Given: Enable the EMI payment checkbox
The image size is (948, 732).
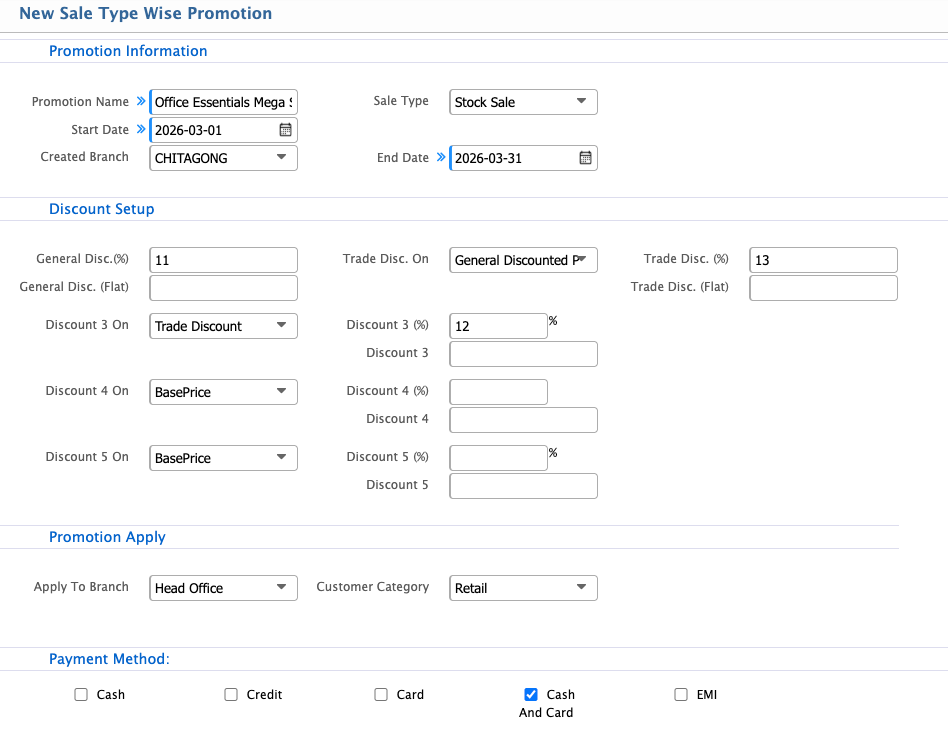Looking at the screenshot, I should click(681, 695).
